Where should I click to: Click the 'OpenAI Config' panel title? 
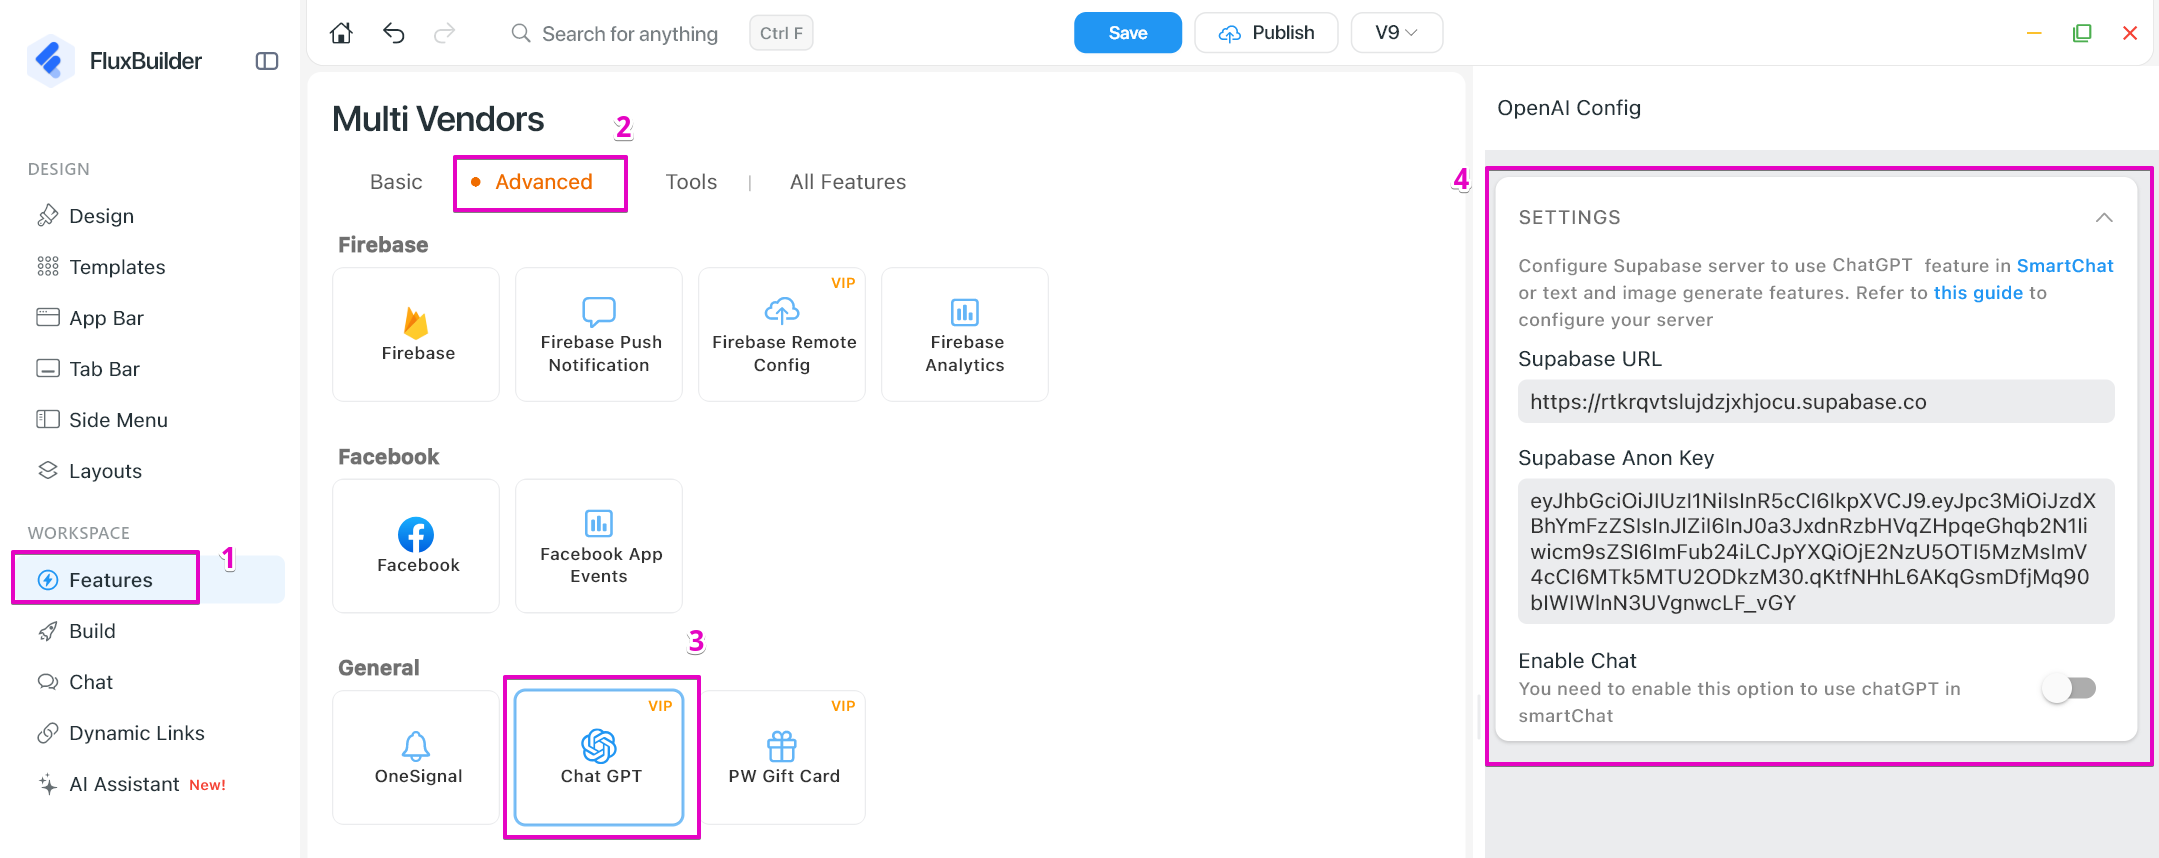(x=1569, y=108)
